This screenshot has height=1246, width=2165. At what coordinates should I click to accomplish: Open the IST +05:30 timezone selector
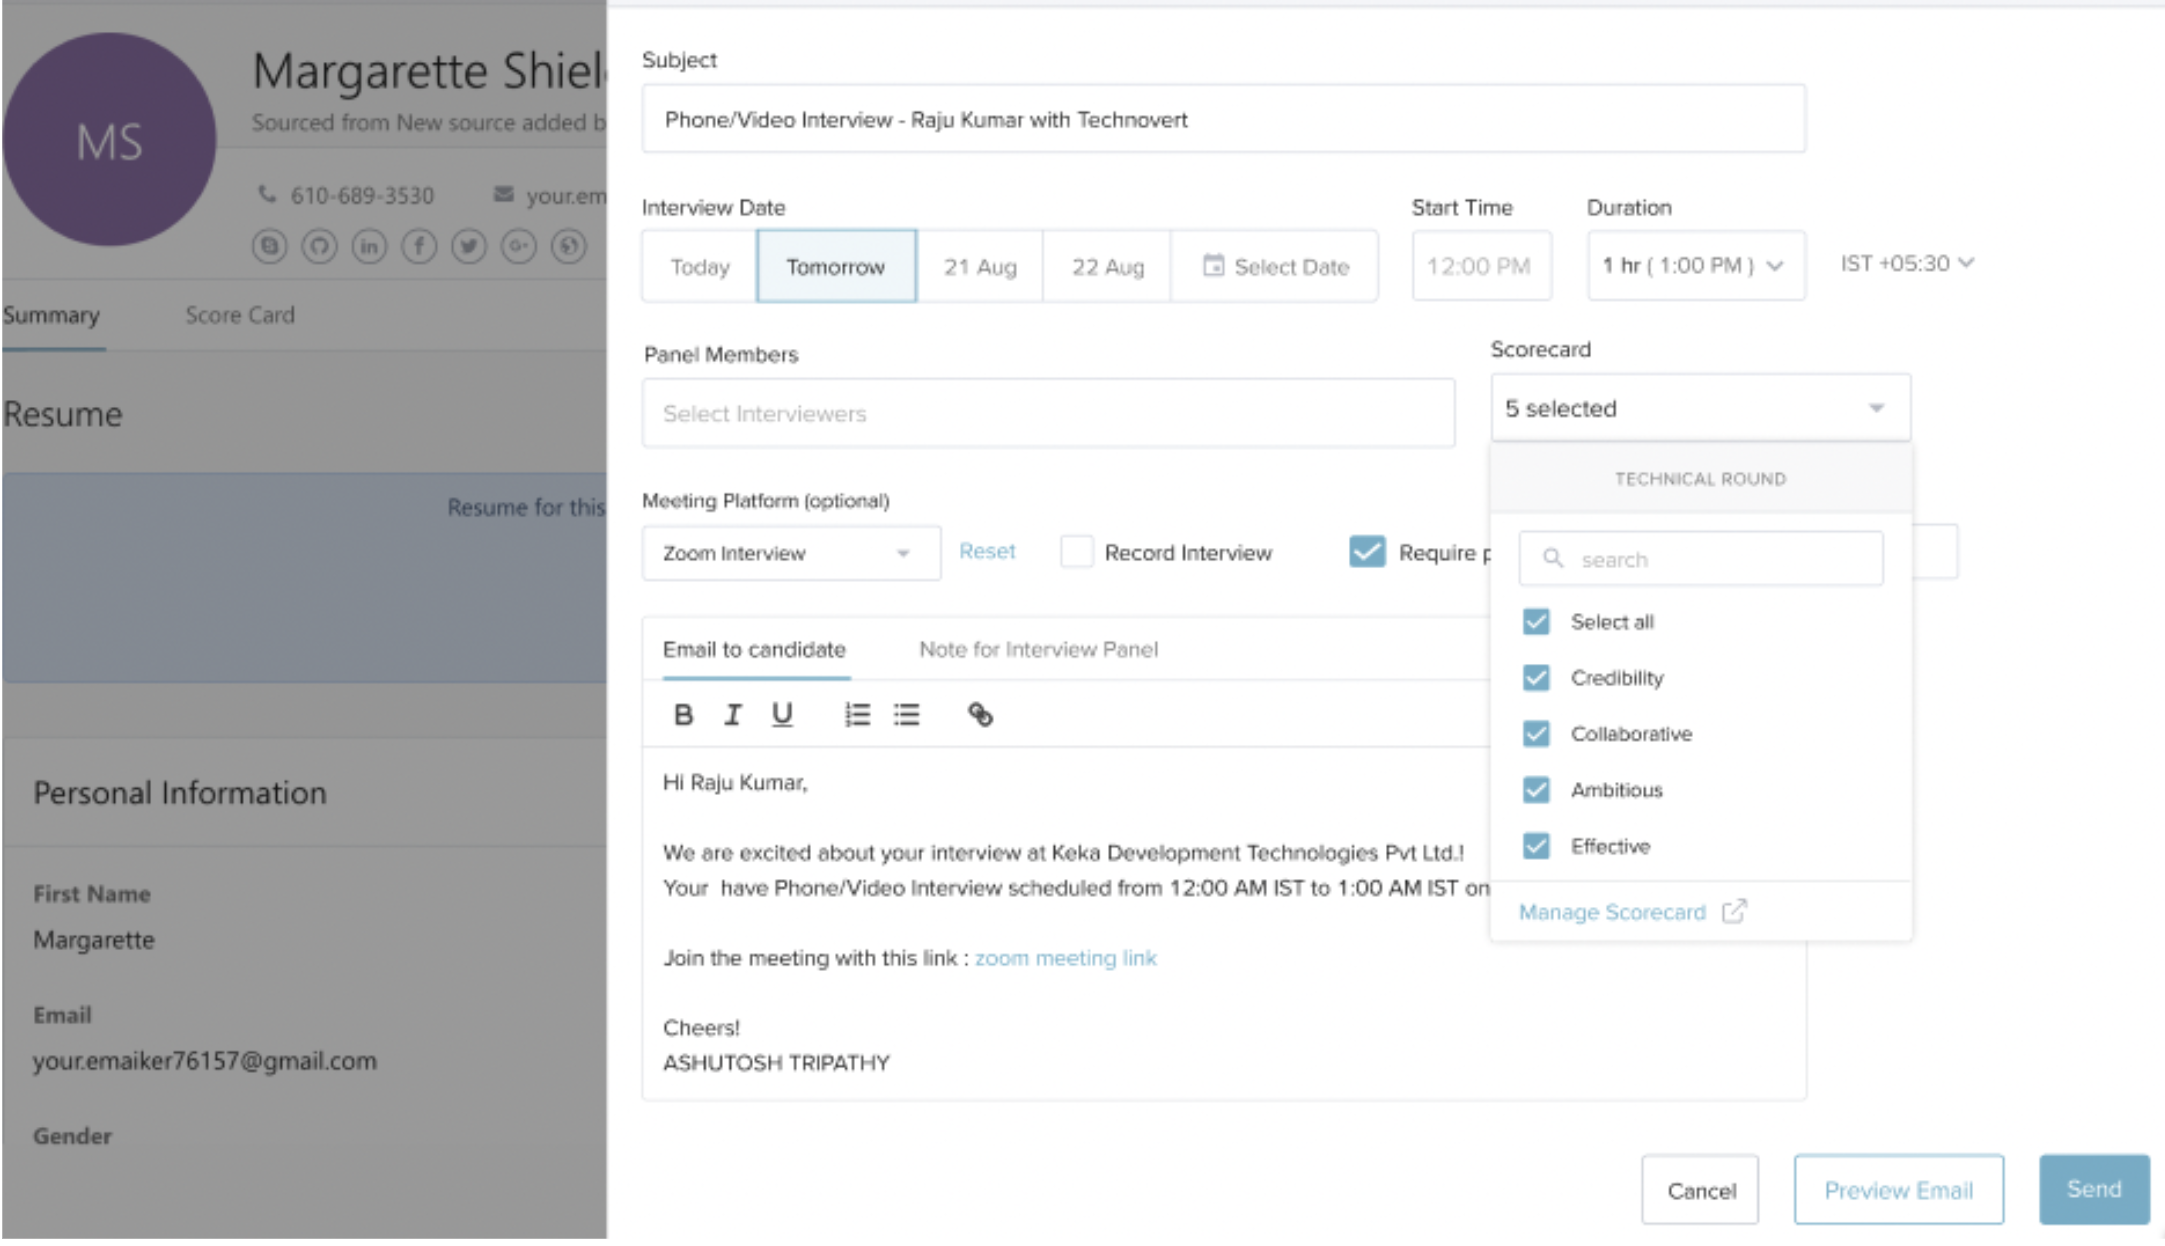point(1906,264)
